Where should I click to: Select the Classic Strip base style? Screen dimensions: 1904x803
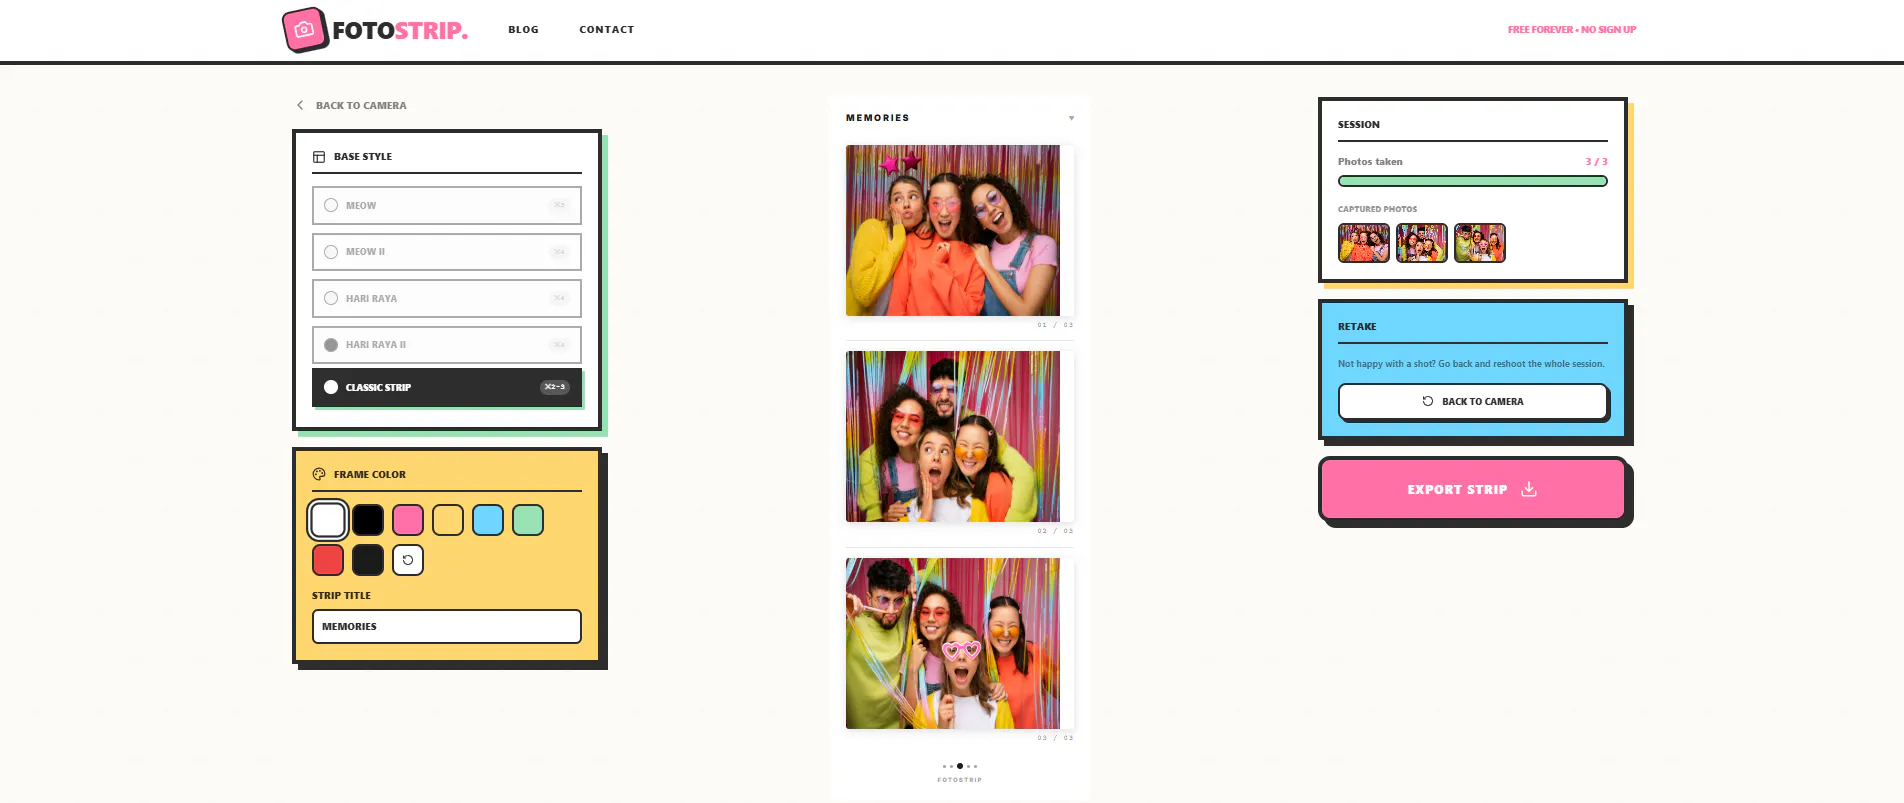click(x=446, y=387)
